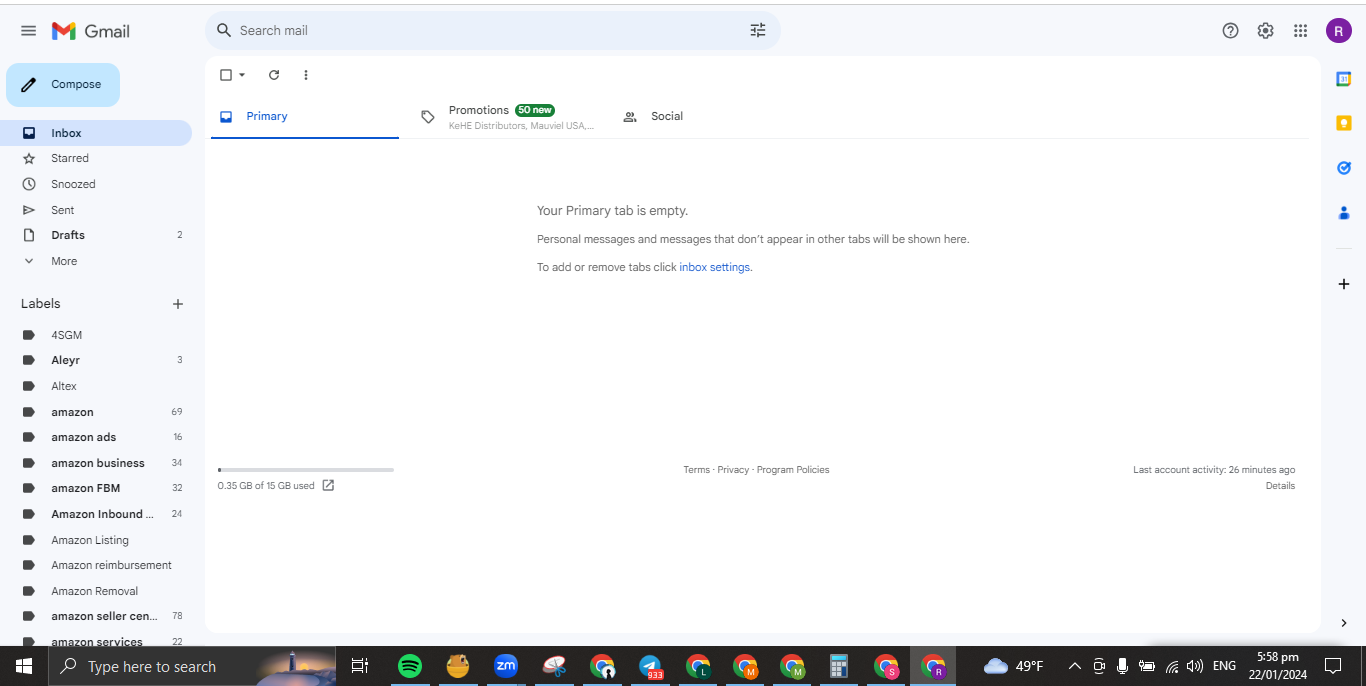Tick the select-all messages checkbox

[x=226, y=75]
